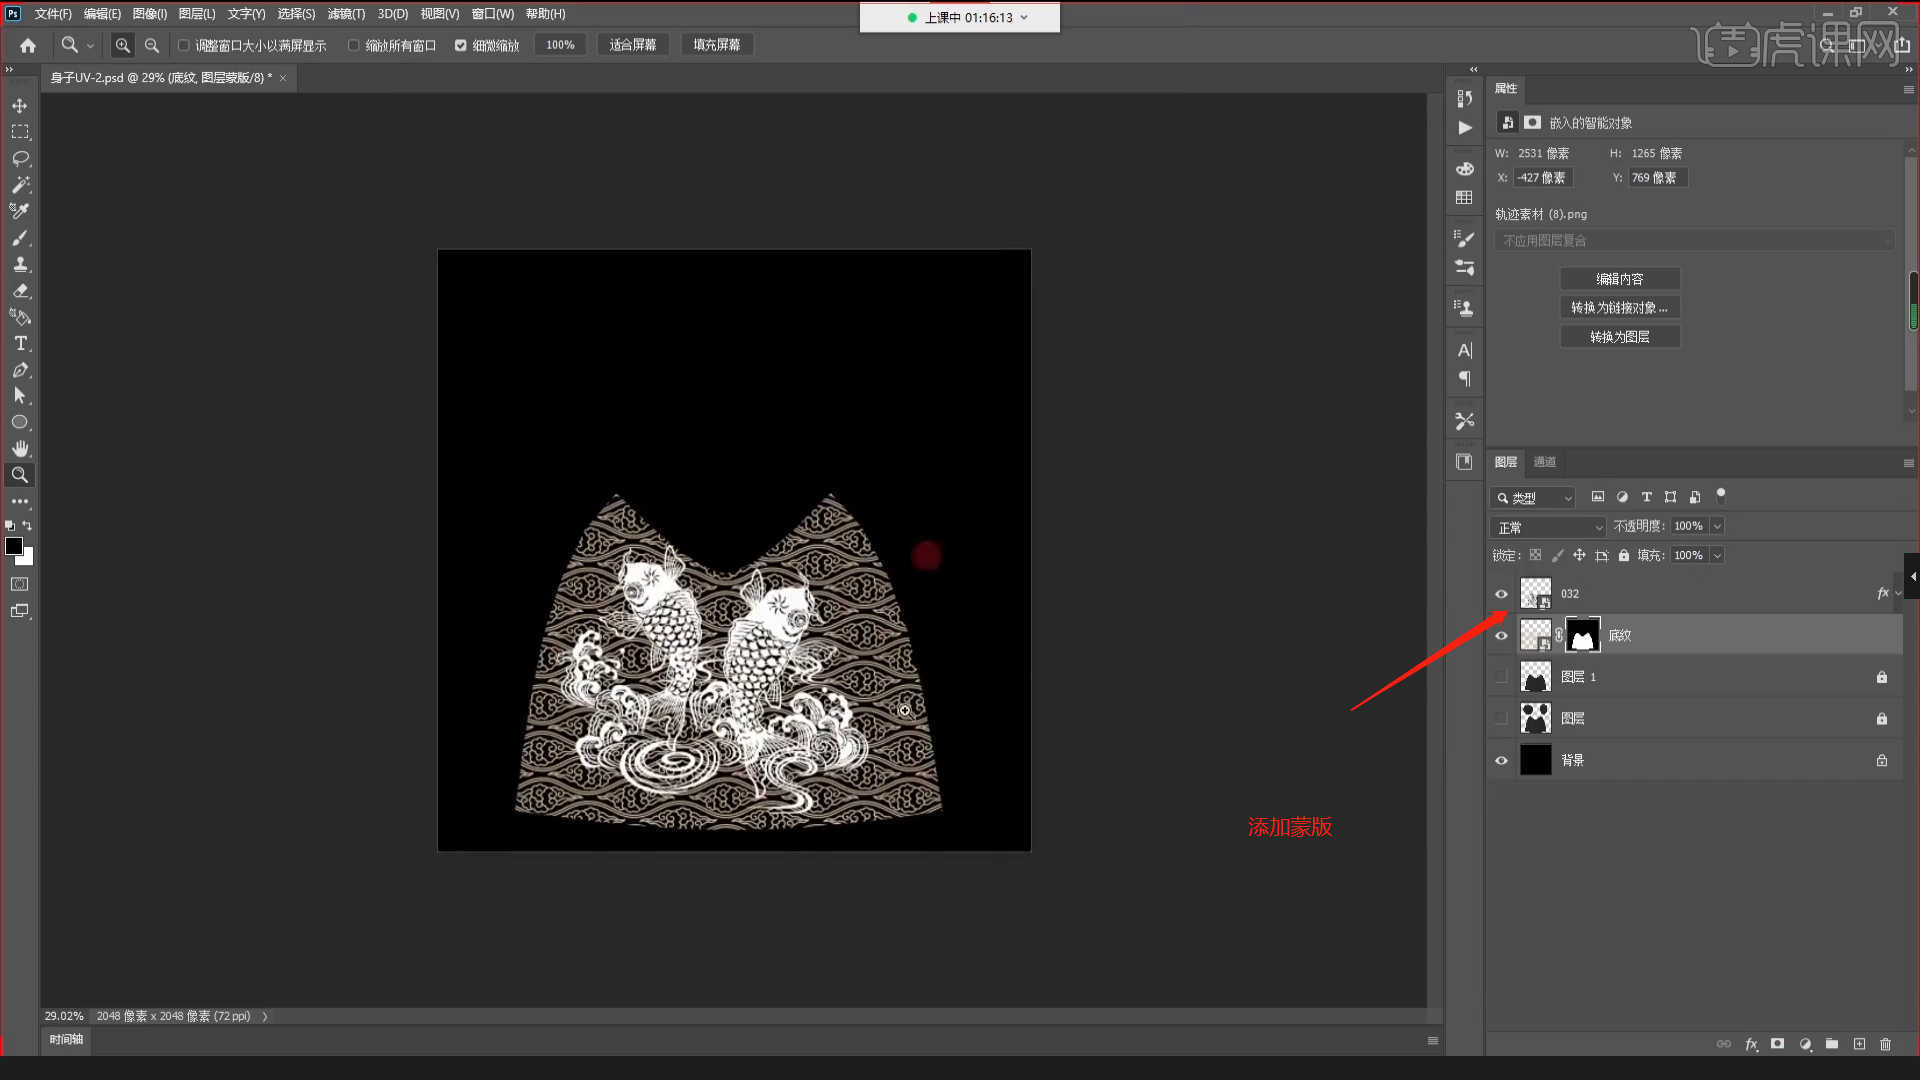Viewport: 1920px width, 1080px height.
Task: Delete the selected layer
Action: [1886, 1043]
